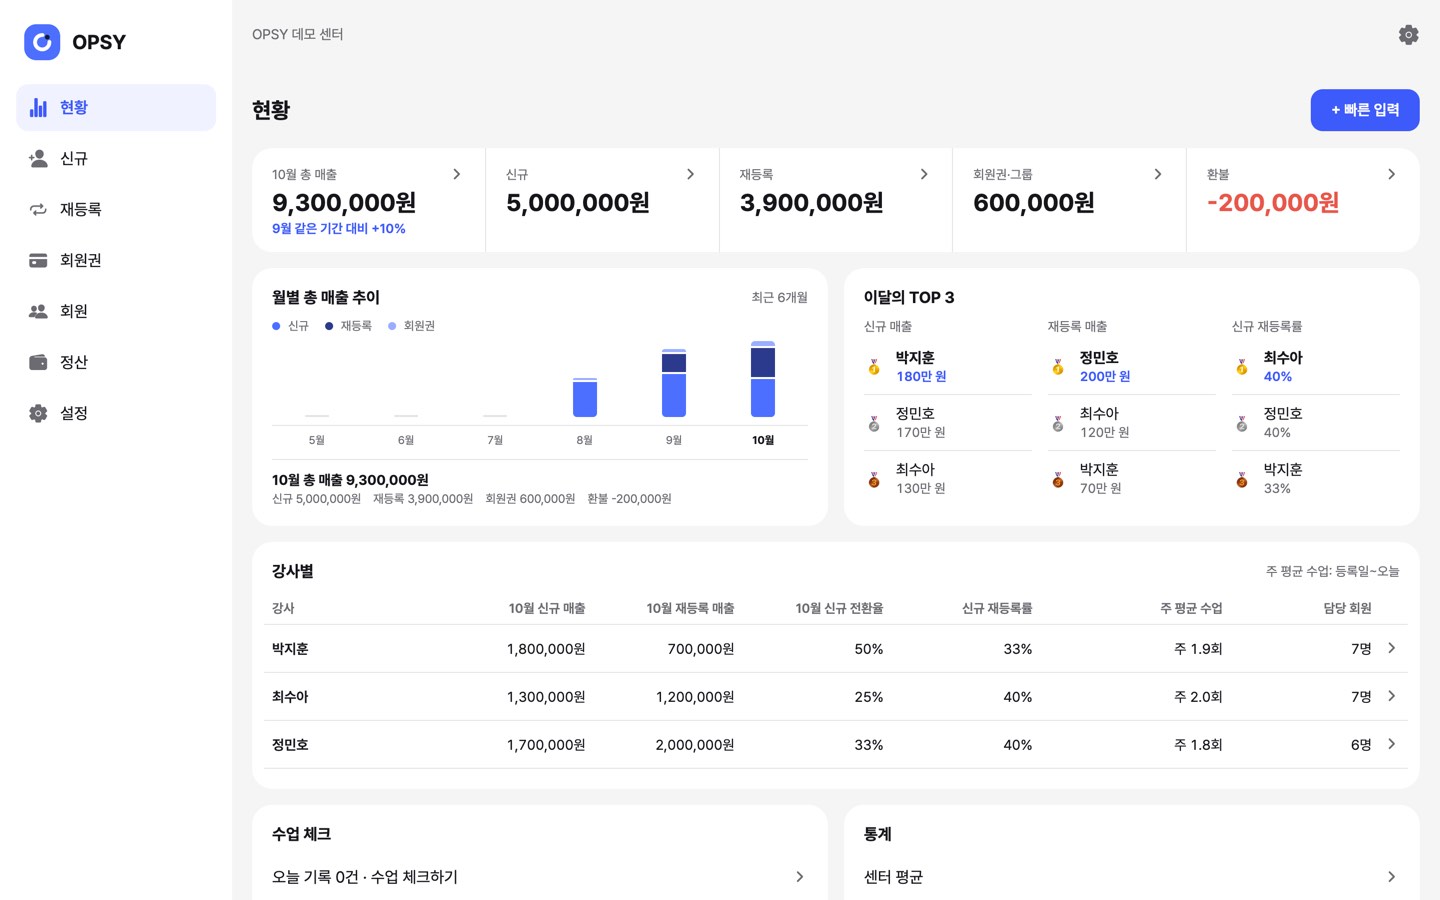Click the 10월 stacked bar in chart
Viewport: 1440px width, 900px height.
point(763,379)
